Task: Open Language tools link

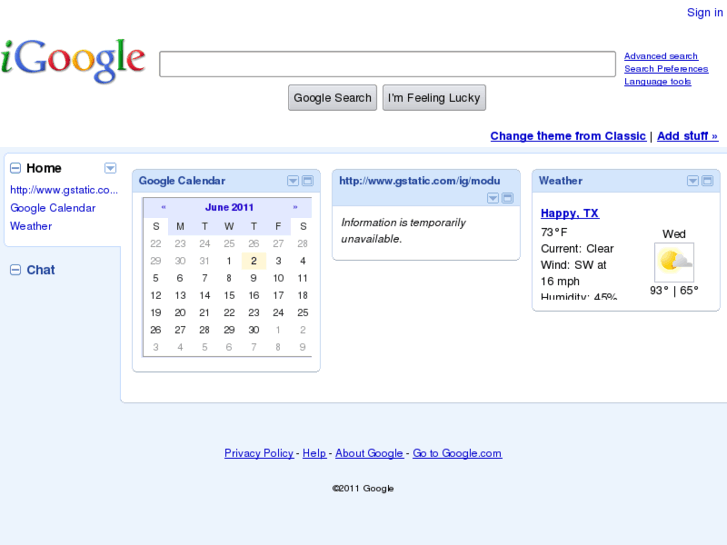Action: tap(657, 82)
